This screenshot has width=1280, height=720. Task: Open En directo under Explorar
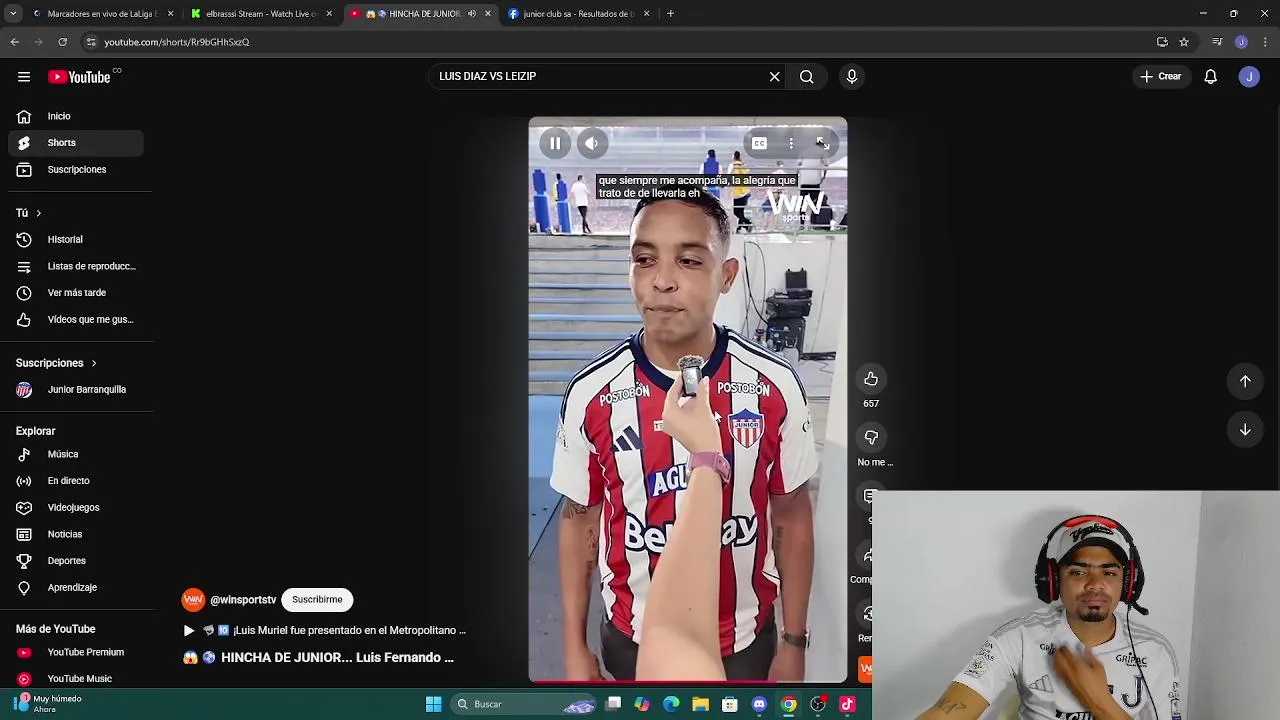click(76, 481)
